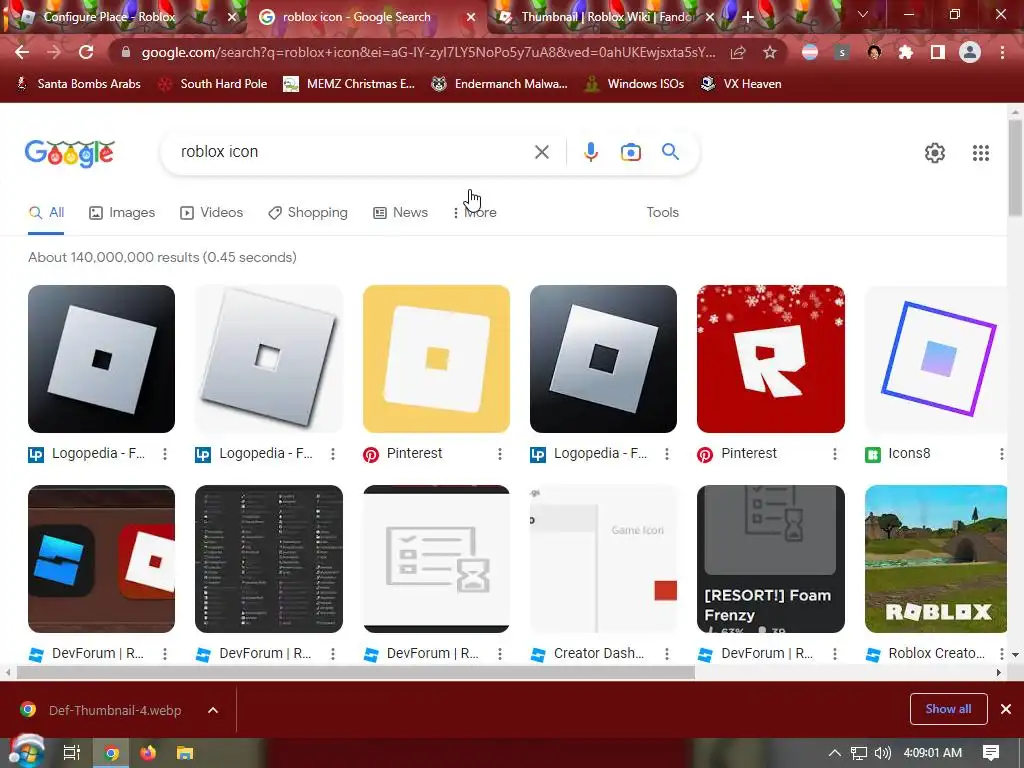Click the address bar URL
1024x768 pixels.
click(x=428, y=52)
